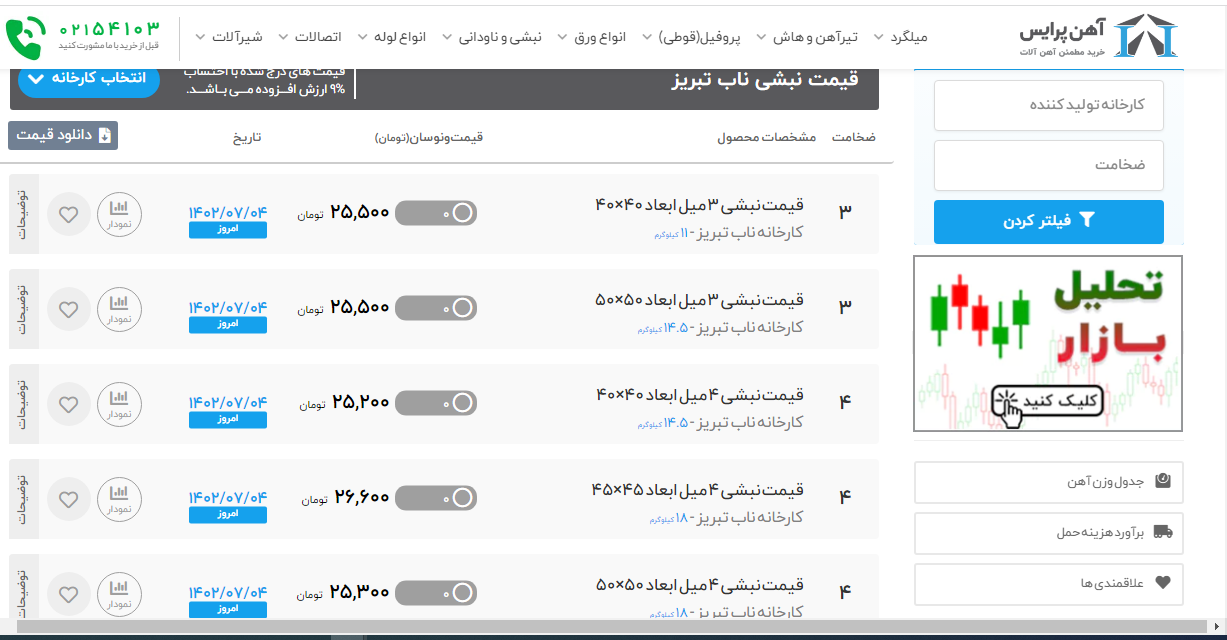Toggle the switch on 4mm 40×40 row
The image size is (1227, 640).
[x=436, y=403]
